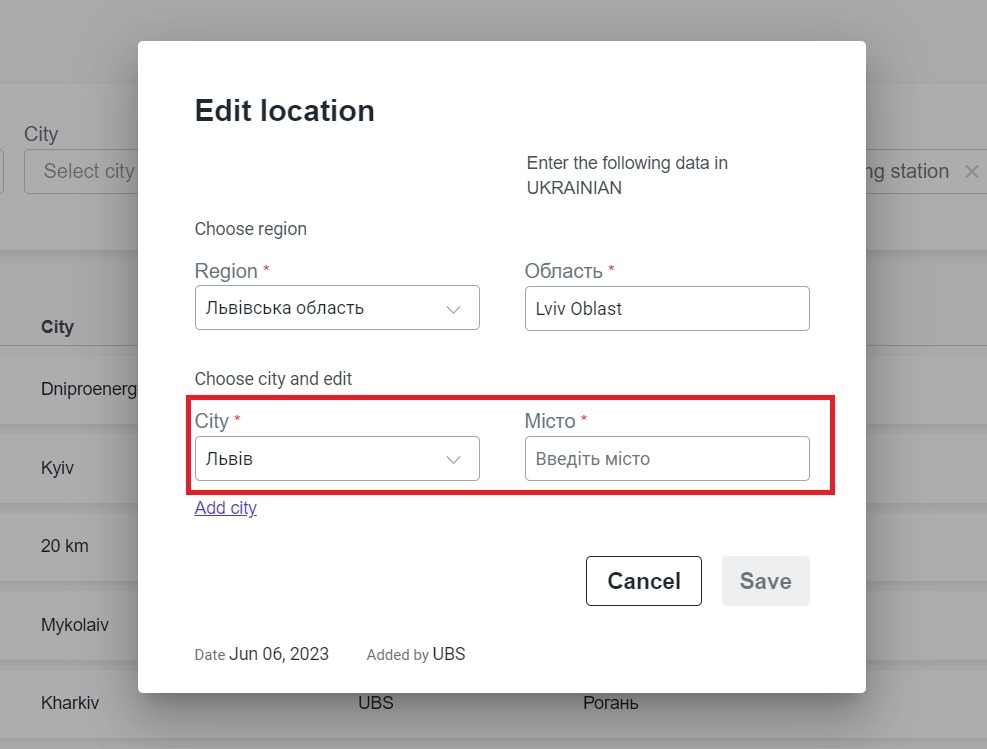Click the Add city link

click(x=225, y=508)
